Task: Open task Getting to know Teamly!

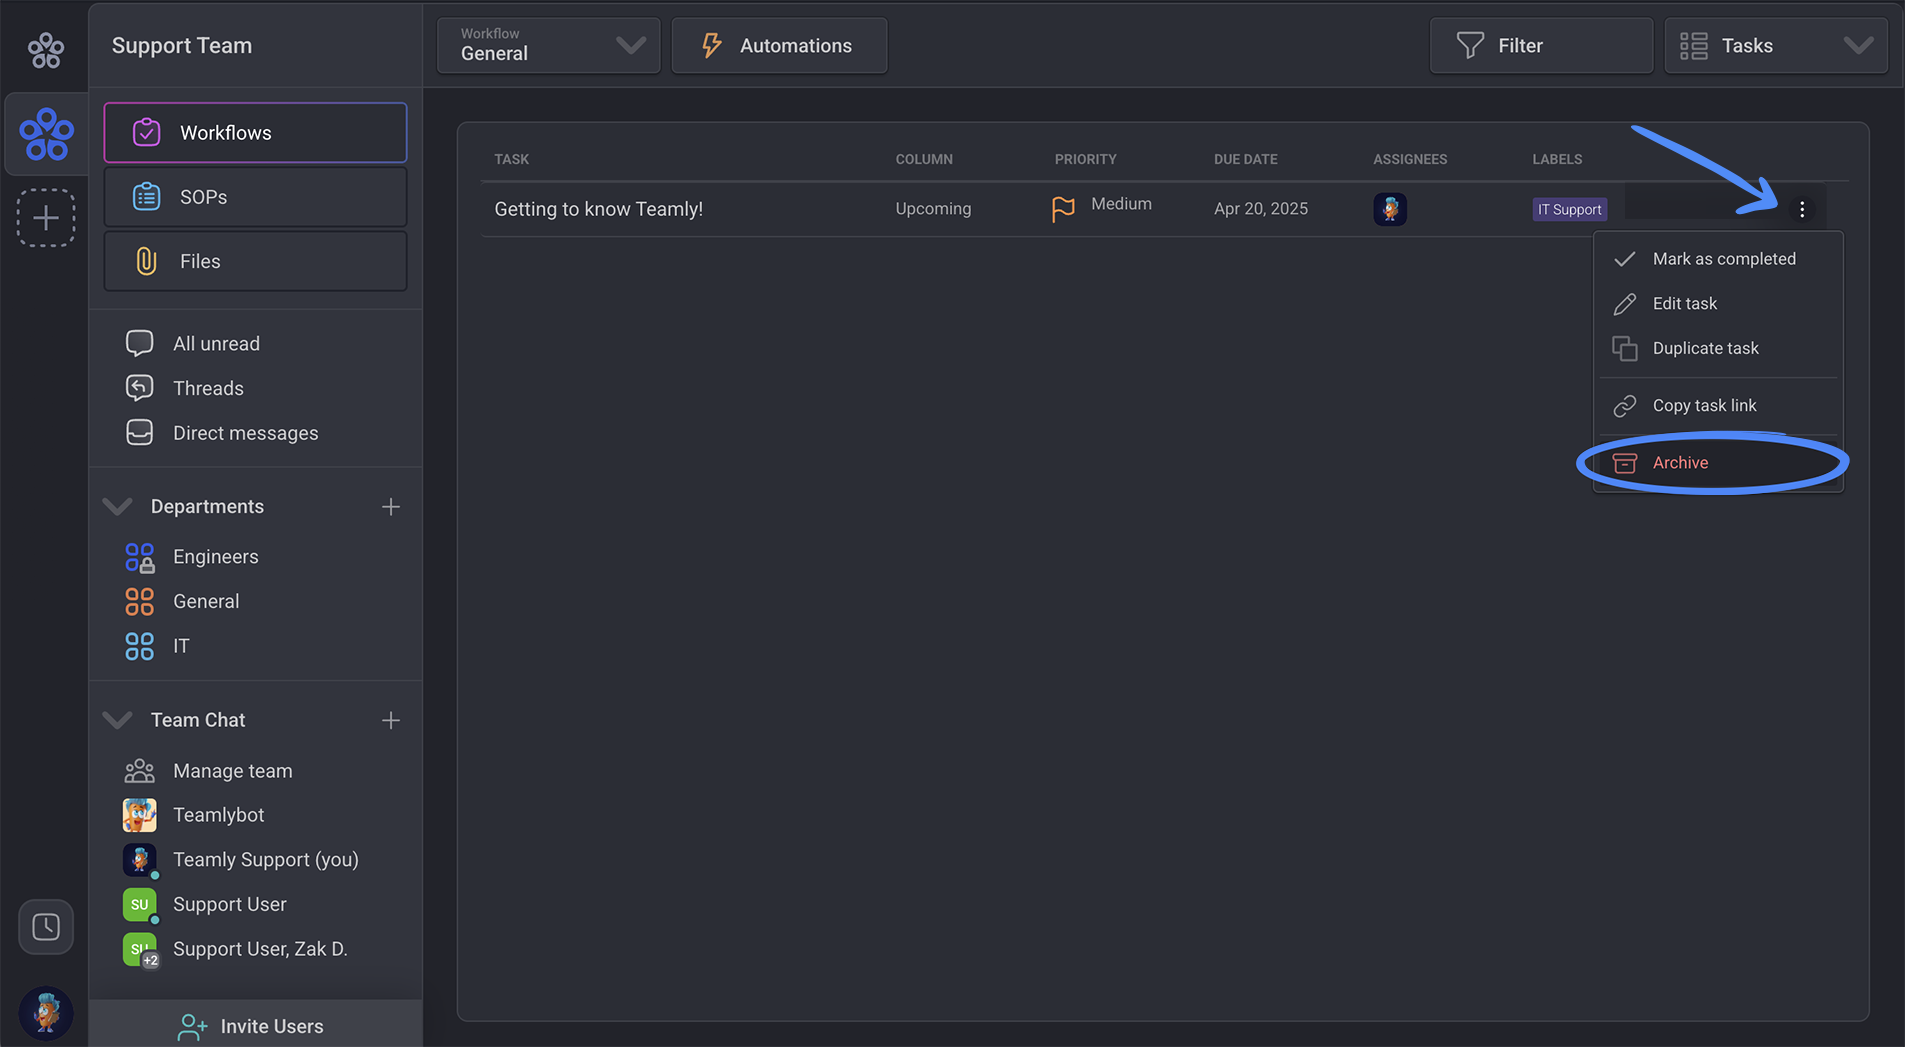Action: click(x=598, y=209)
